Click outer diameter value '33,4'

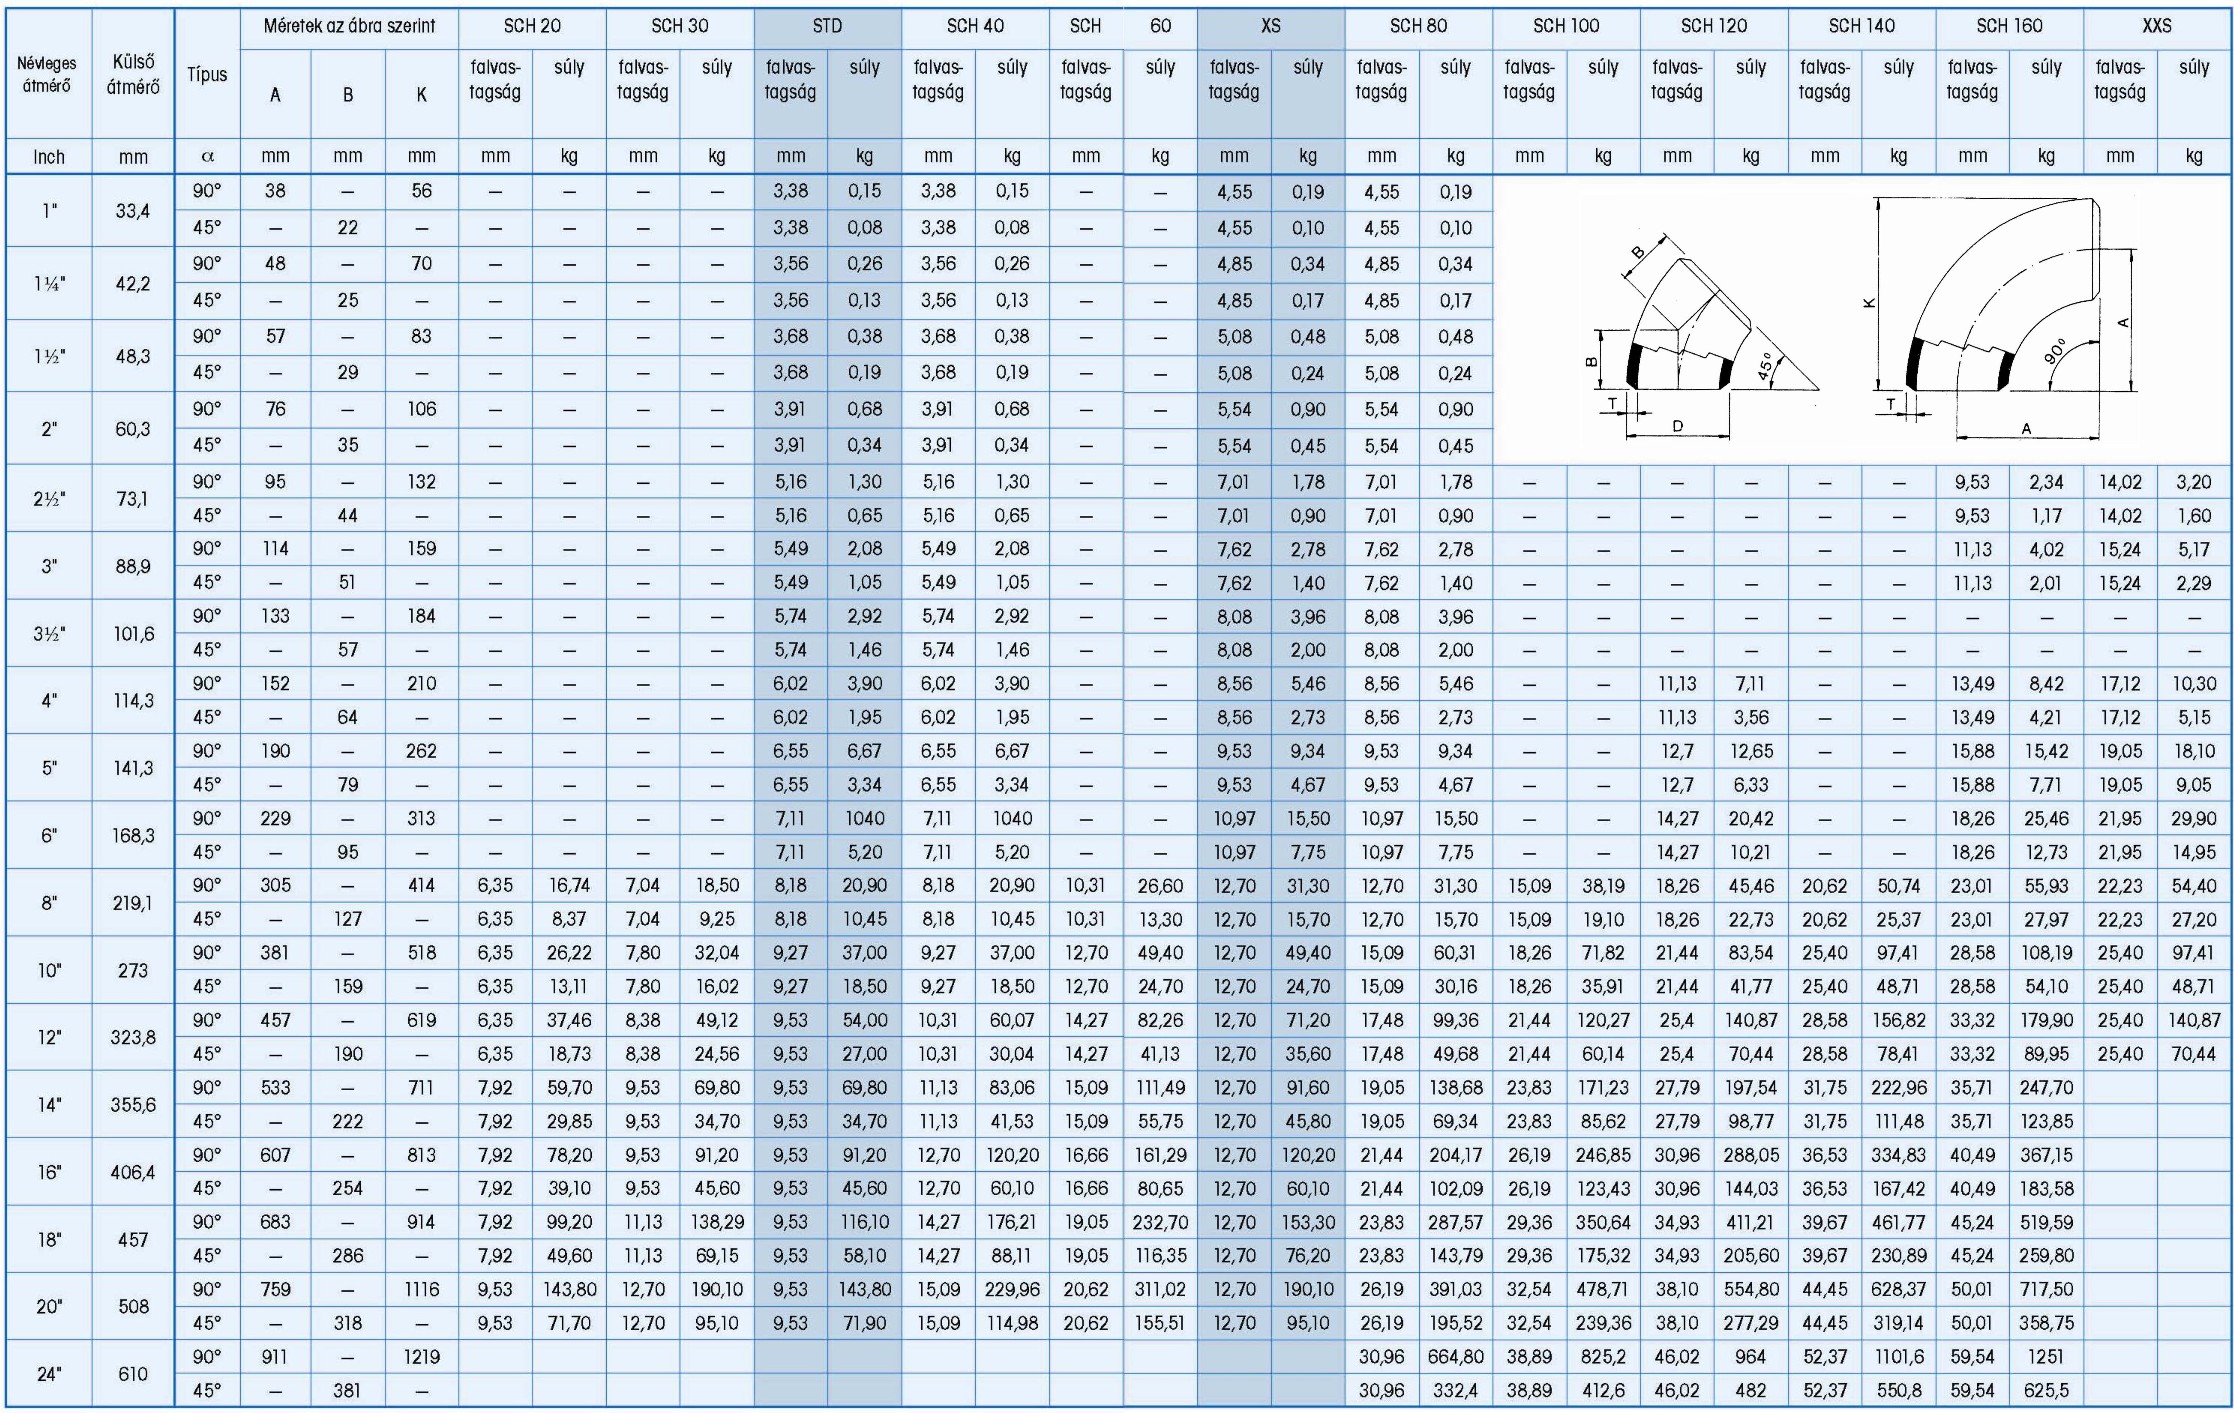[x=133, y=211]
